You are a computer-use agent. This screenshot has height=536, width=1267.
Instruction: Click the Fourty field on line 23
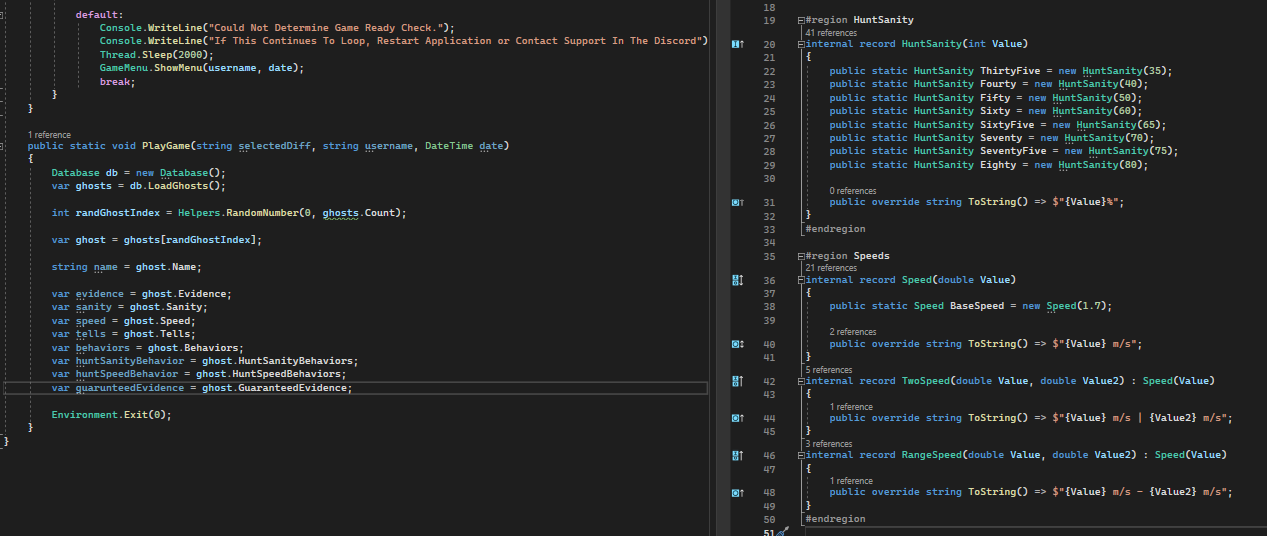[x=998, y=84]
